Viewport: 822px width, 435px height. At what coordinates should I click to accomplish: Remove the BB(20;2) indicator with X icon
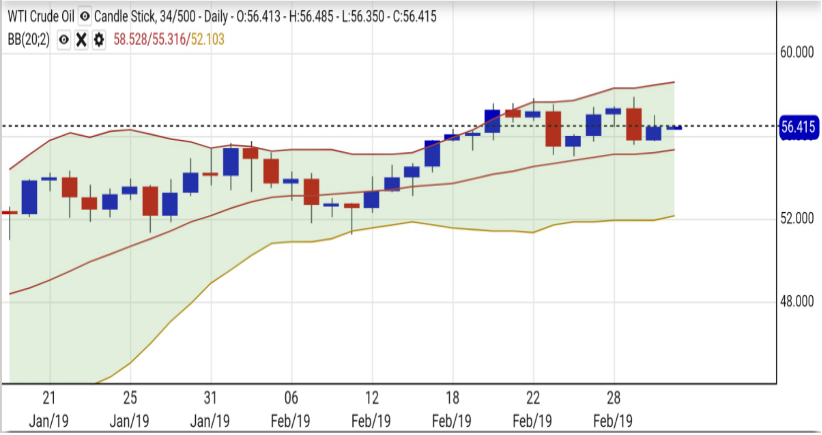(81, 38)
